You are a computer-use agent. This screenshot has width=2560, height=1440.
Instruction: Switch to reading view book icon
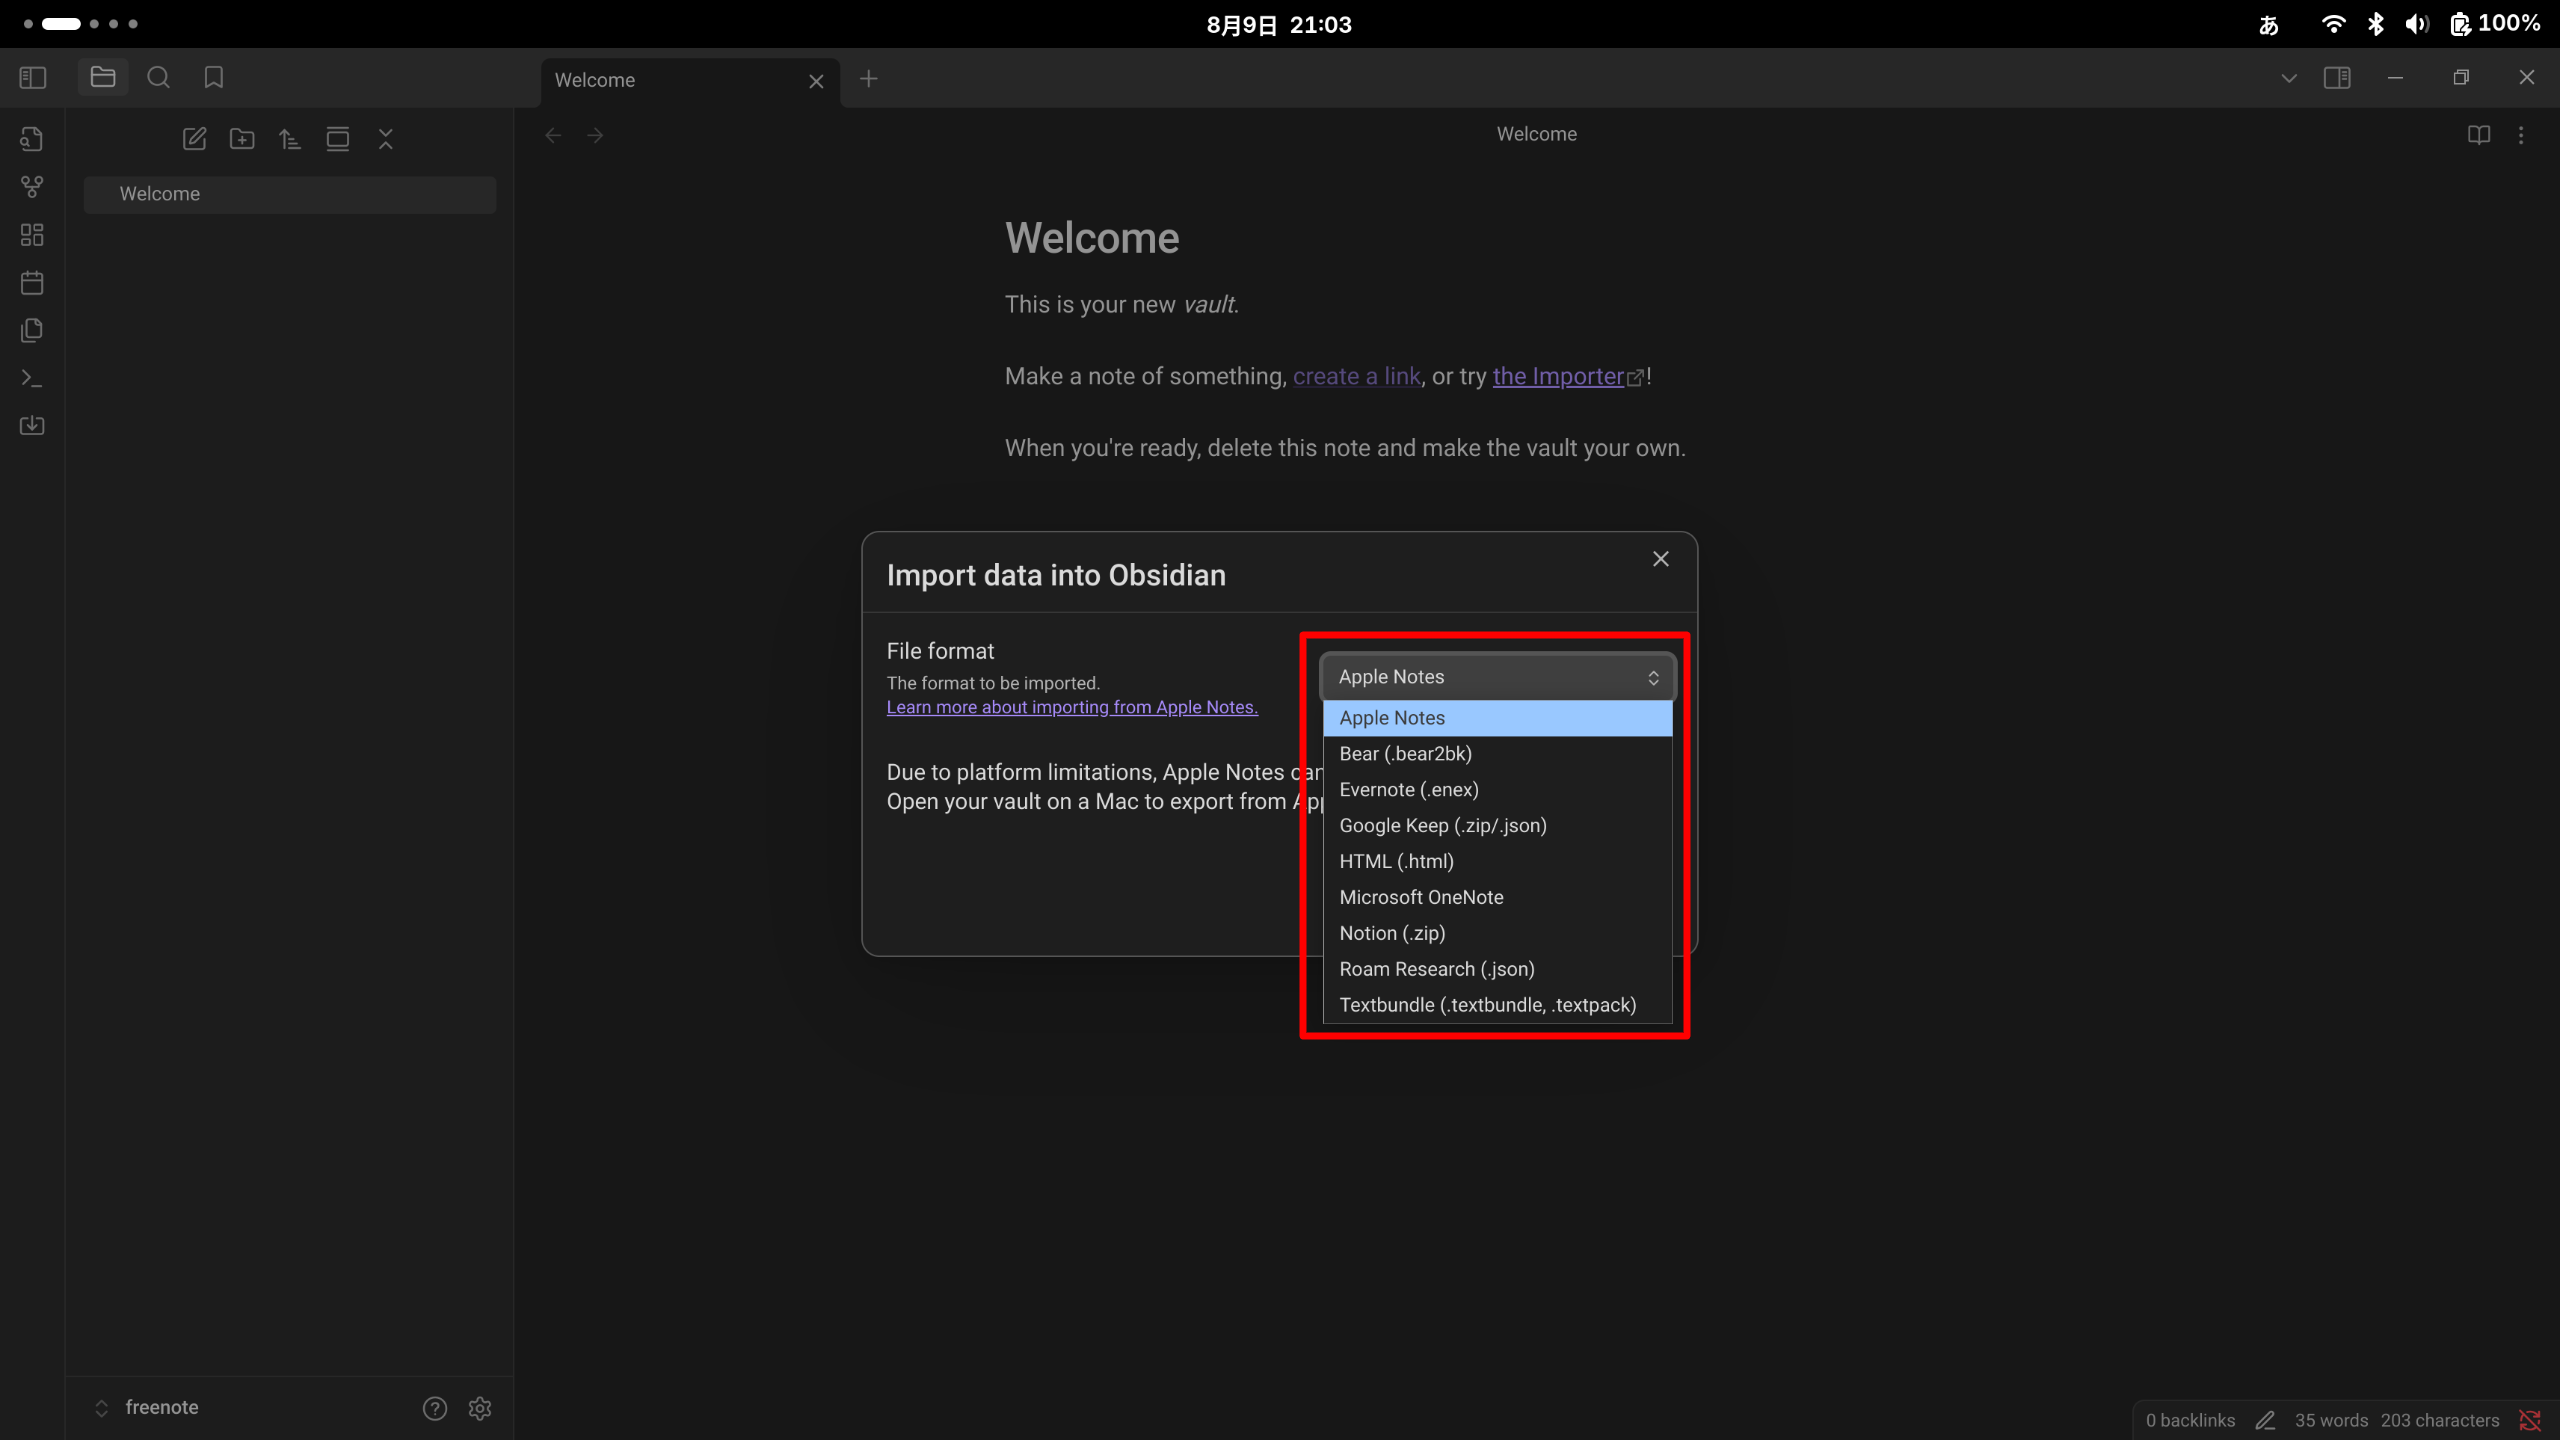click(2479, 135)
